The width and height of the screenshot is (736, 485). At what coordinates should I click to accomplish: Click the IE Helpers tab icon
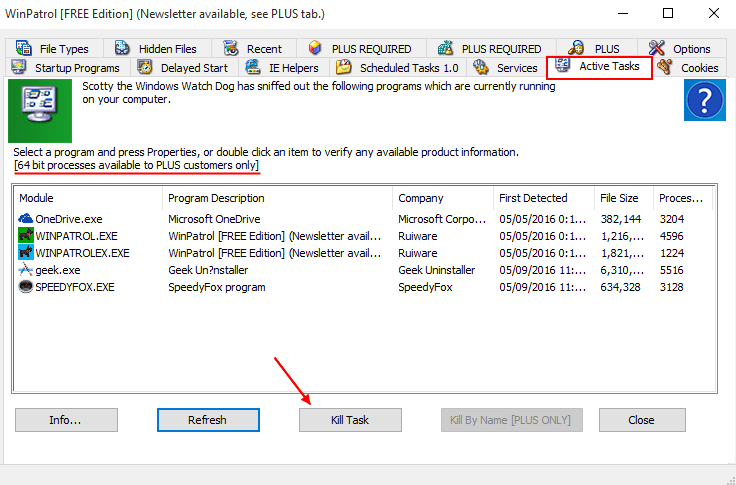tap(253, 67)
